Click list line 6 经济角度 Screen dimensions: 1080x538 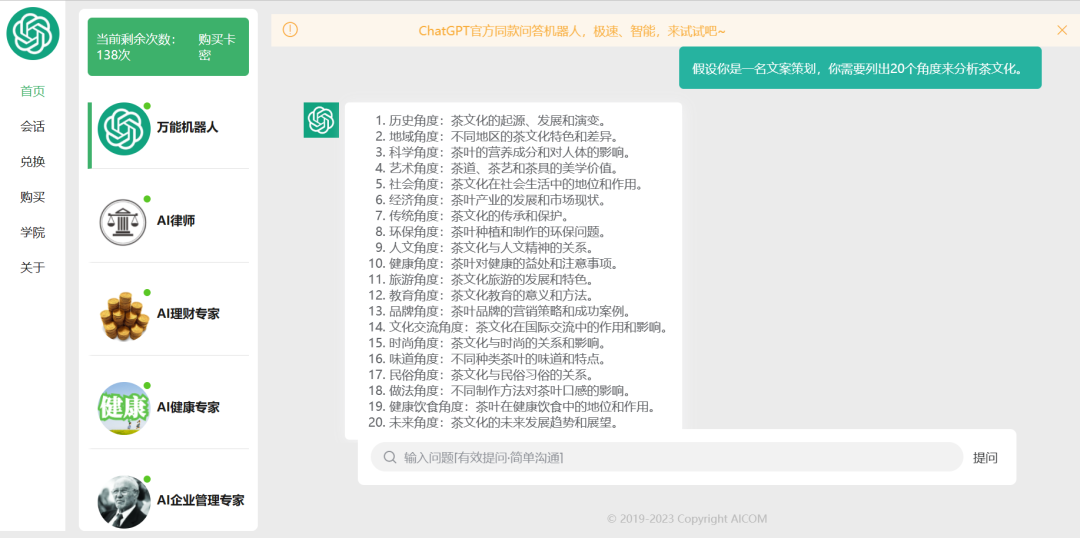490,200
